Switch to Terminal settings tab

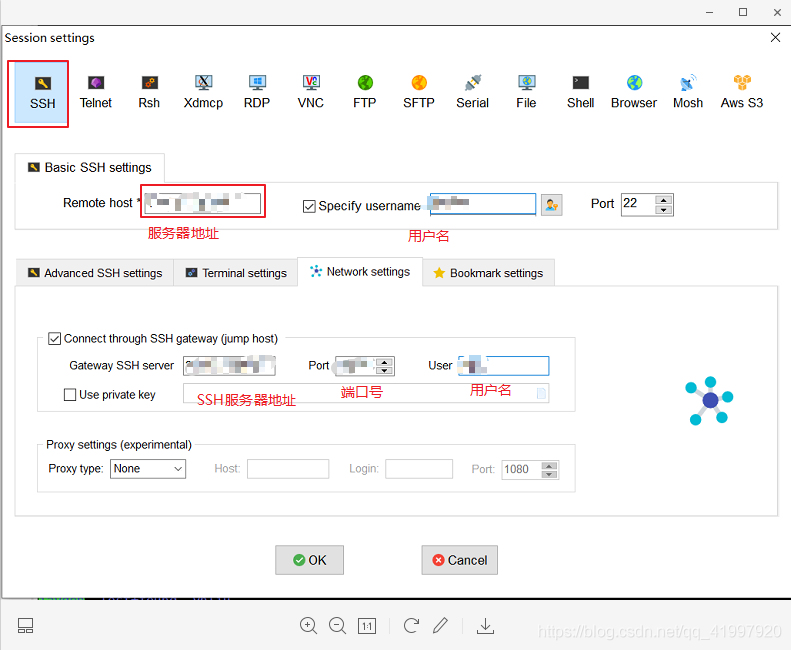[236, 273]
